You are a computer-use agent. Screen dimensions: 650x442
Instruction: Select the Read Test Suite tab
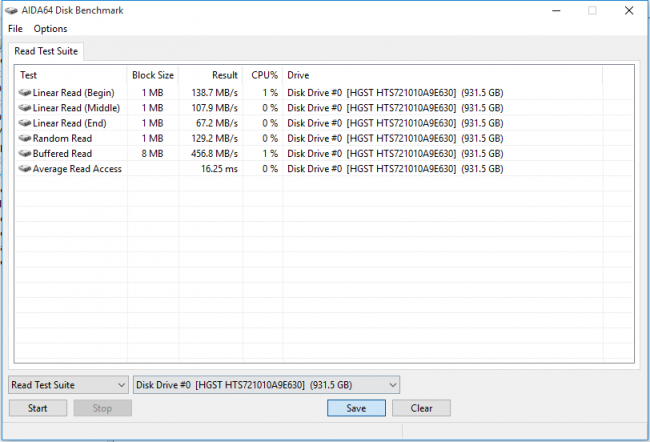[x=46, y=51]
